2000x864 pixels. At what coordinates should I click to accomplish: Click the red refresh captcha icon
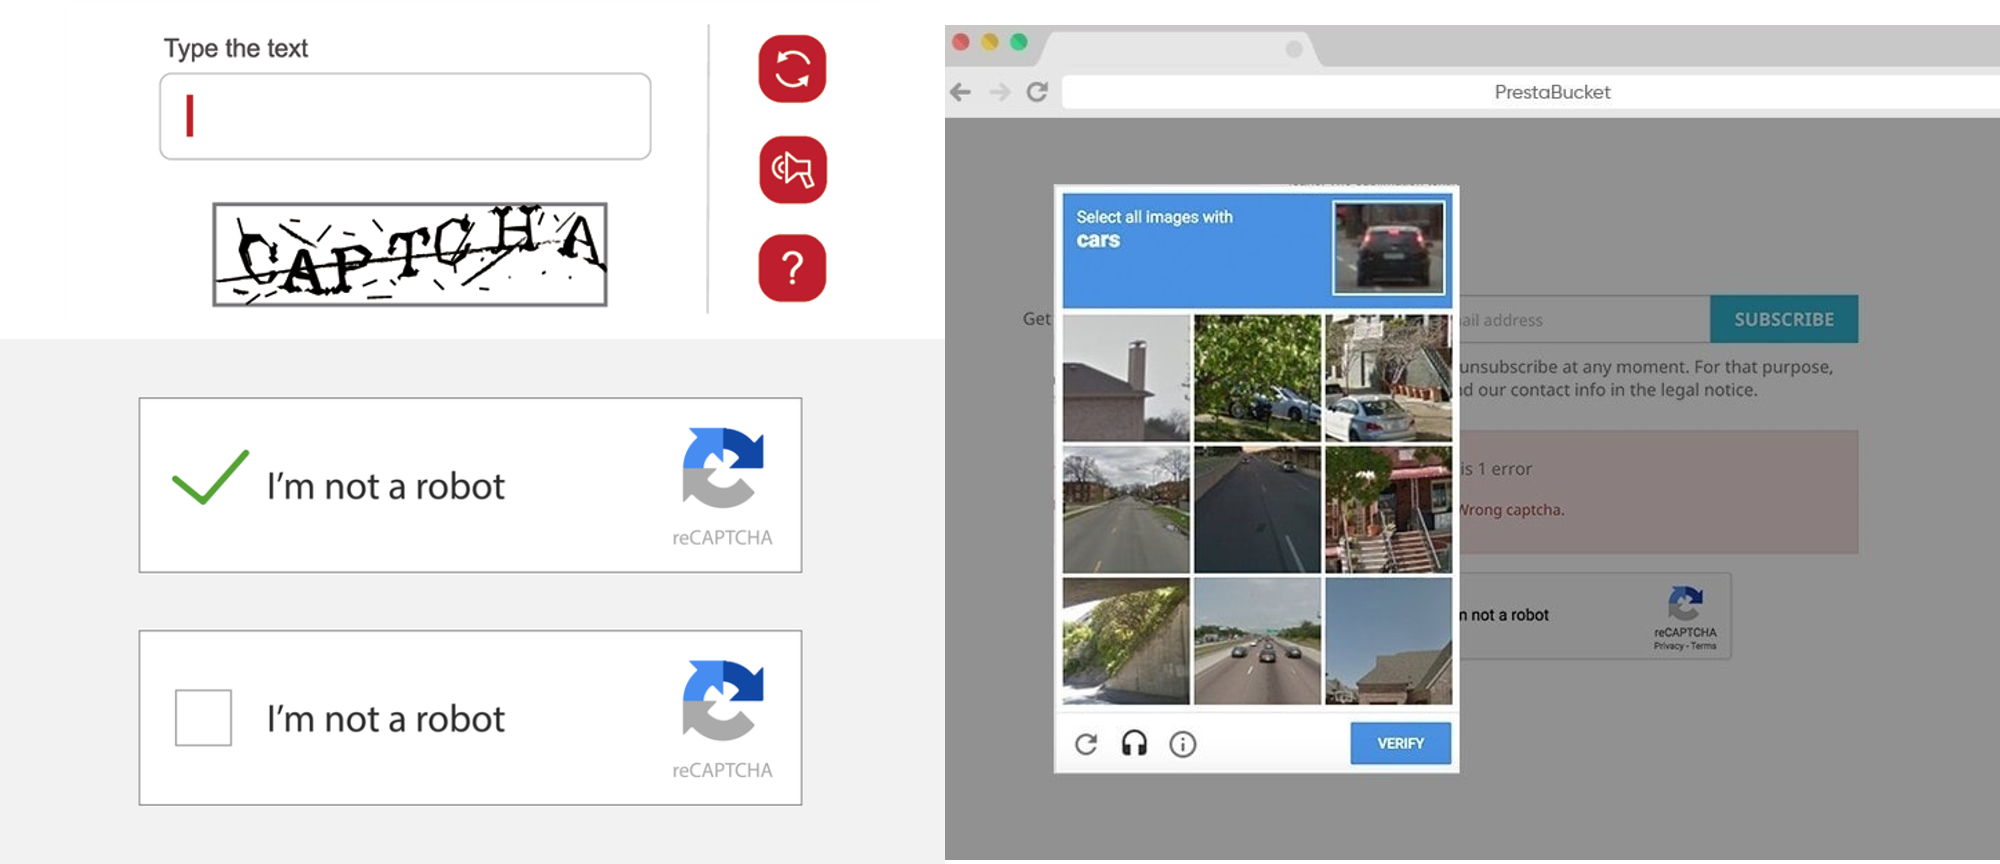pyautogui.click(x=792, y=69)
